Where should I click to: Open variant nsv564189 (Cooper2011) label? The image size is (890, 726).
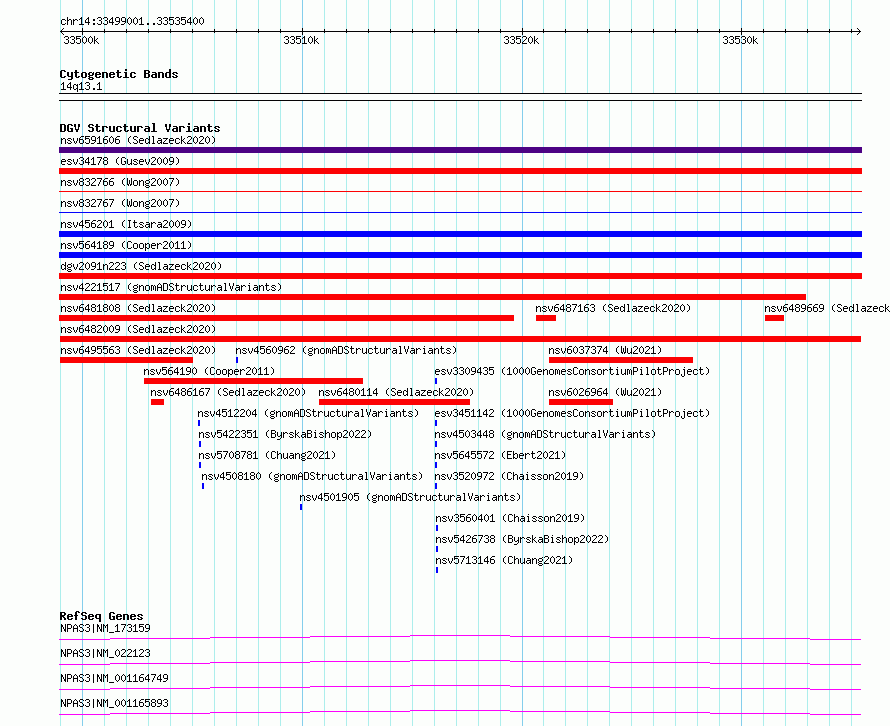126,245
